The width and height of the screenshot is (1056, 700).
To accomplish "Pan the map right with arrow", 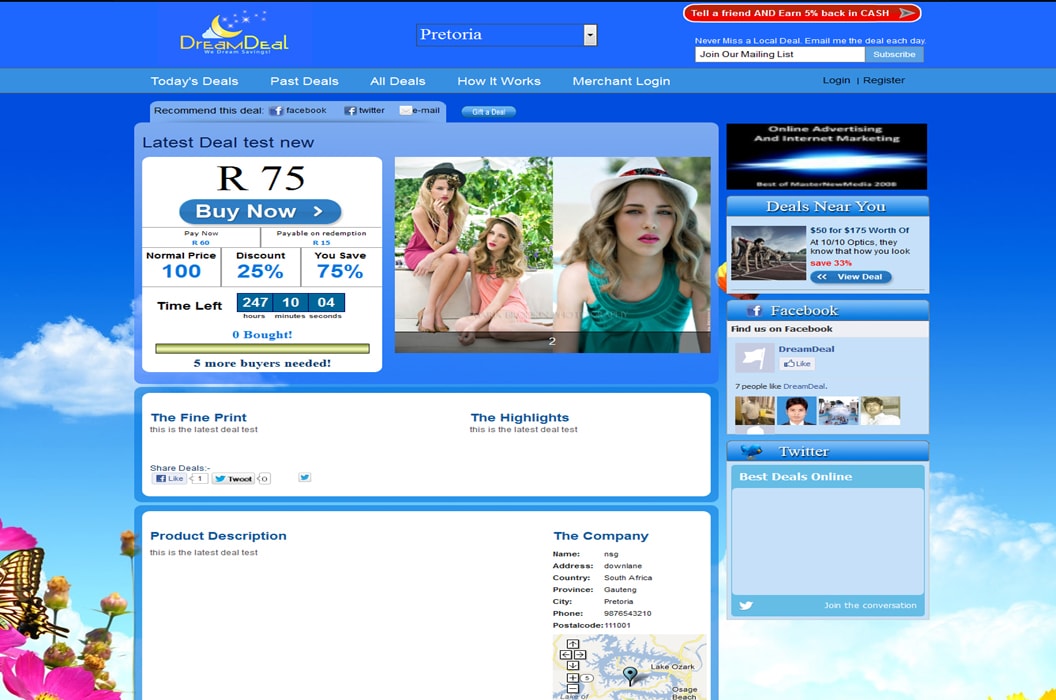I will click(580, 655).
